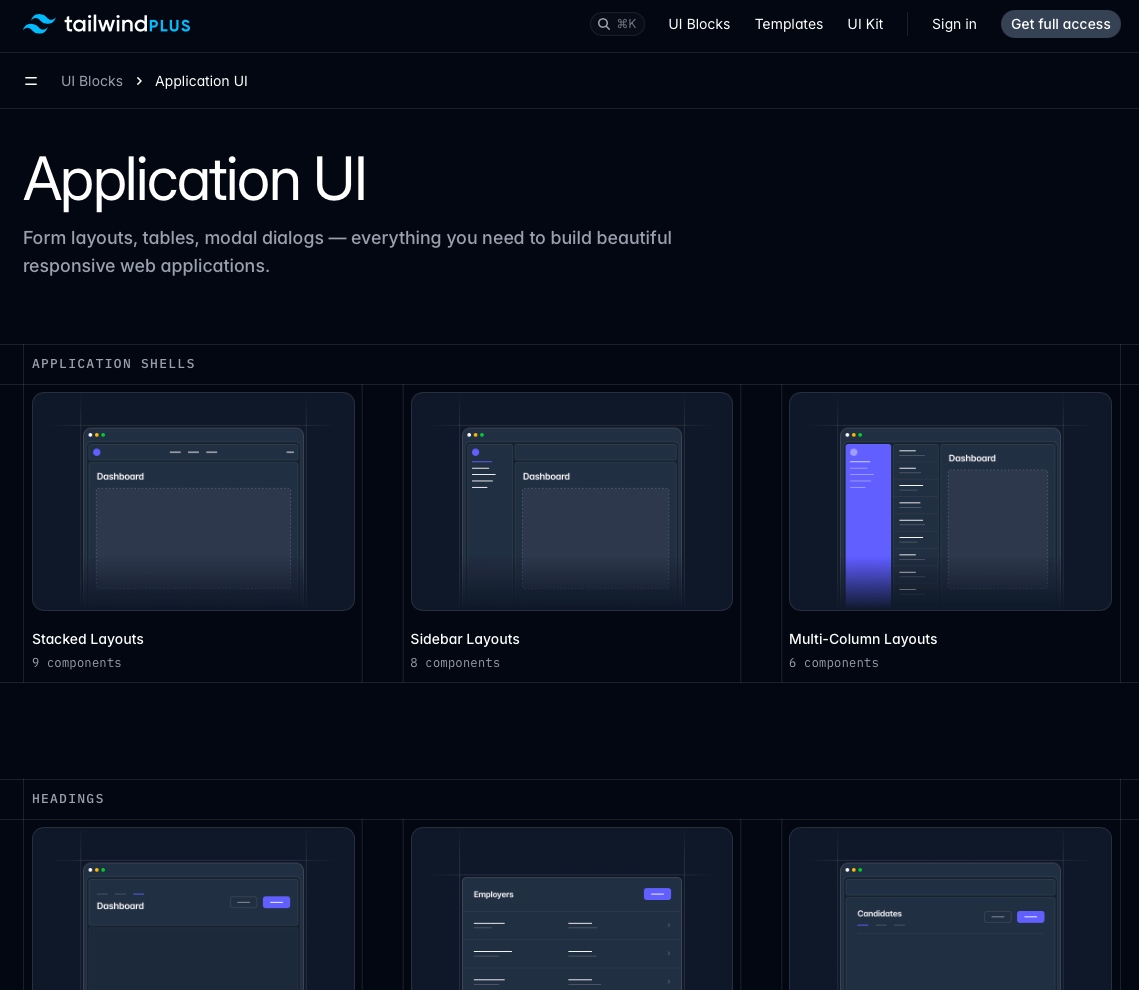The height and width of the screenshot is (990, 1139).
Task: Go to Templates in the top nav
Action: pyautogui.click(x=788, y=24)
